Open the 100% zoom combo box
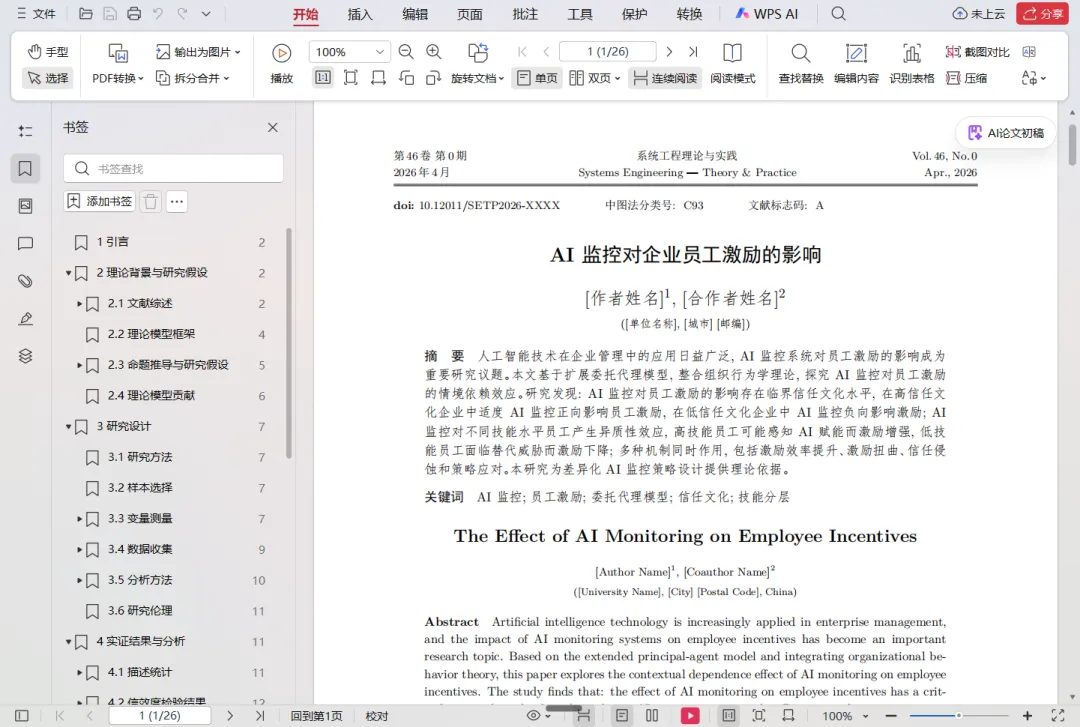 (x=349, y=52)
